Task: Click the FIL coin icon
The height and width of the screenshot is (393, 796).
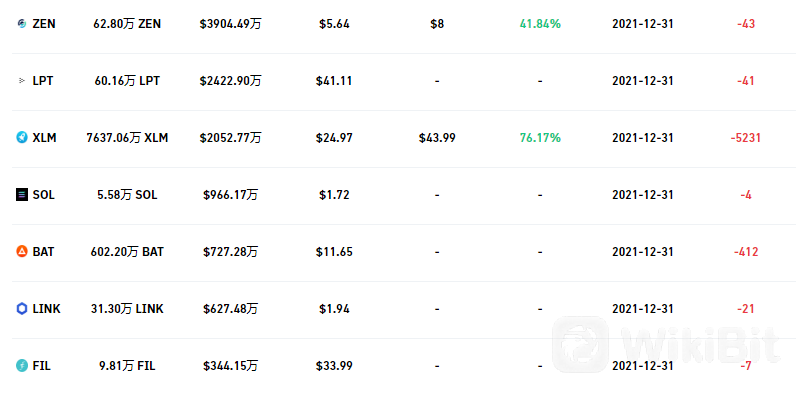Action: coord(21,366)
